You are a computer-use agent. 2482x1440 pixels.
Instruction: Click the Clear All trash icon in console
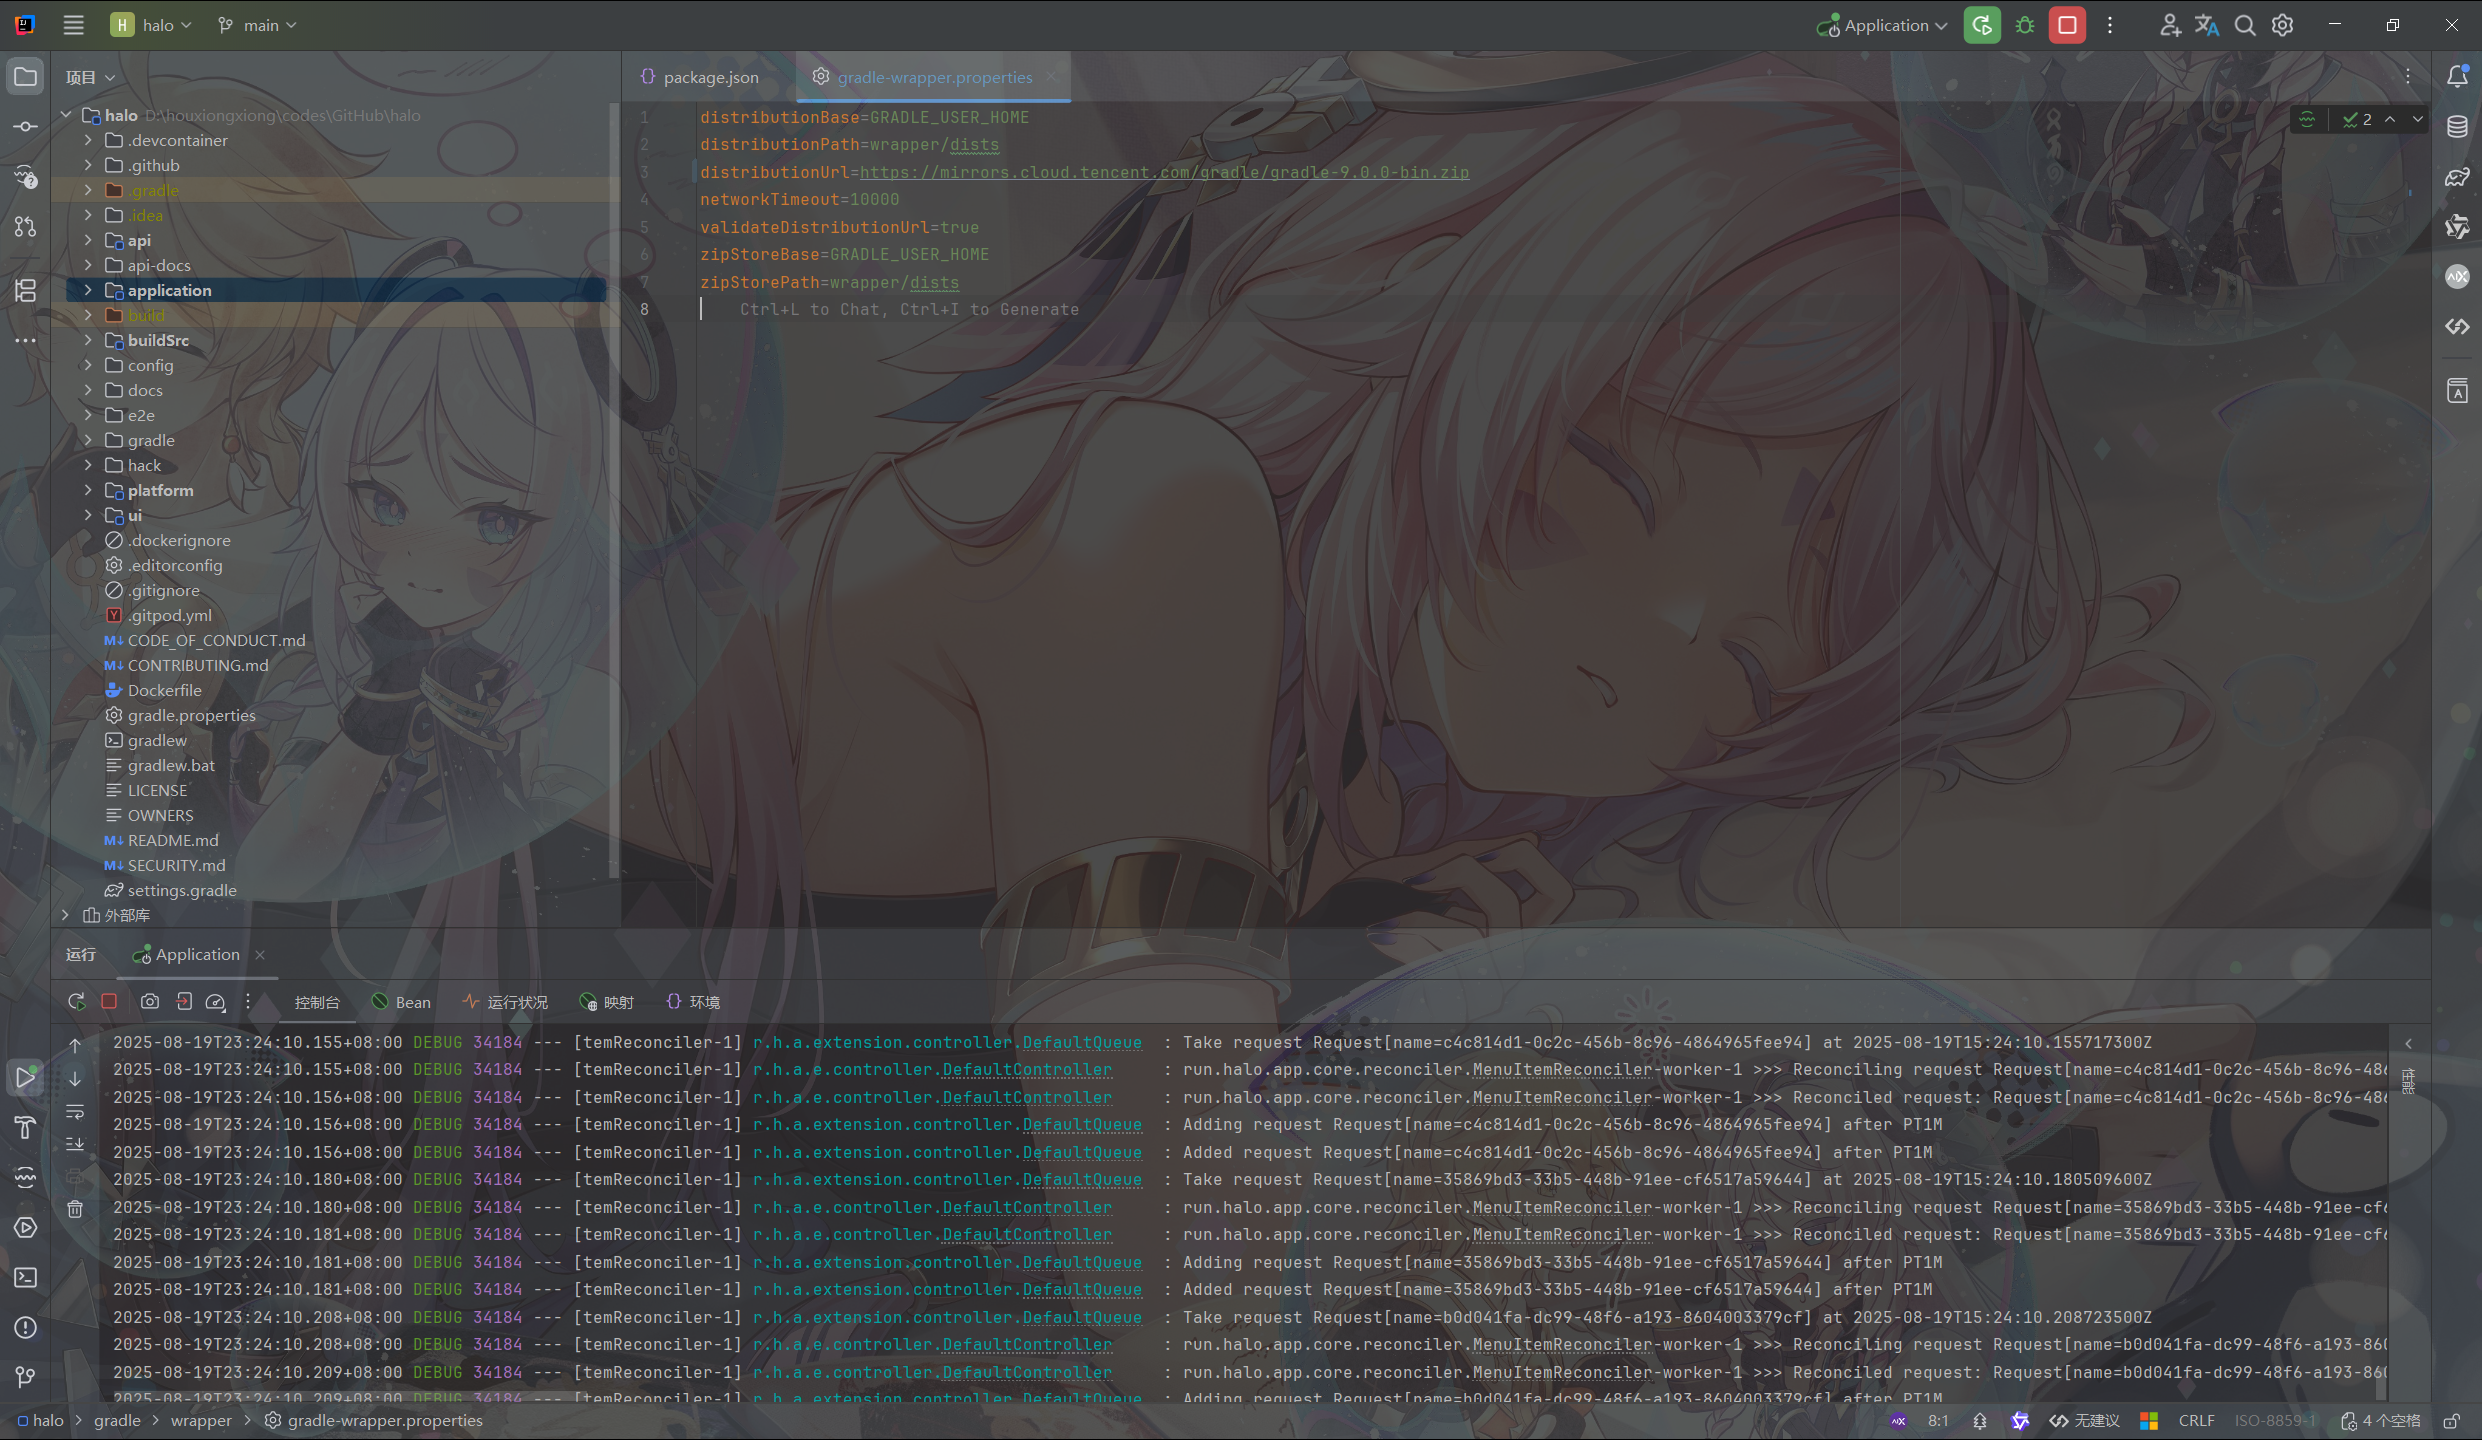tap(75, 1210)
